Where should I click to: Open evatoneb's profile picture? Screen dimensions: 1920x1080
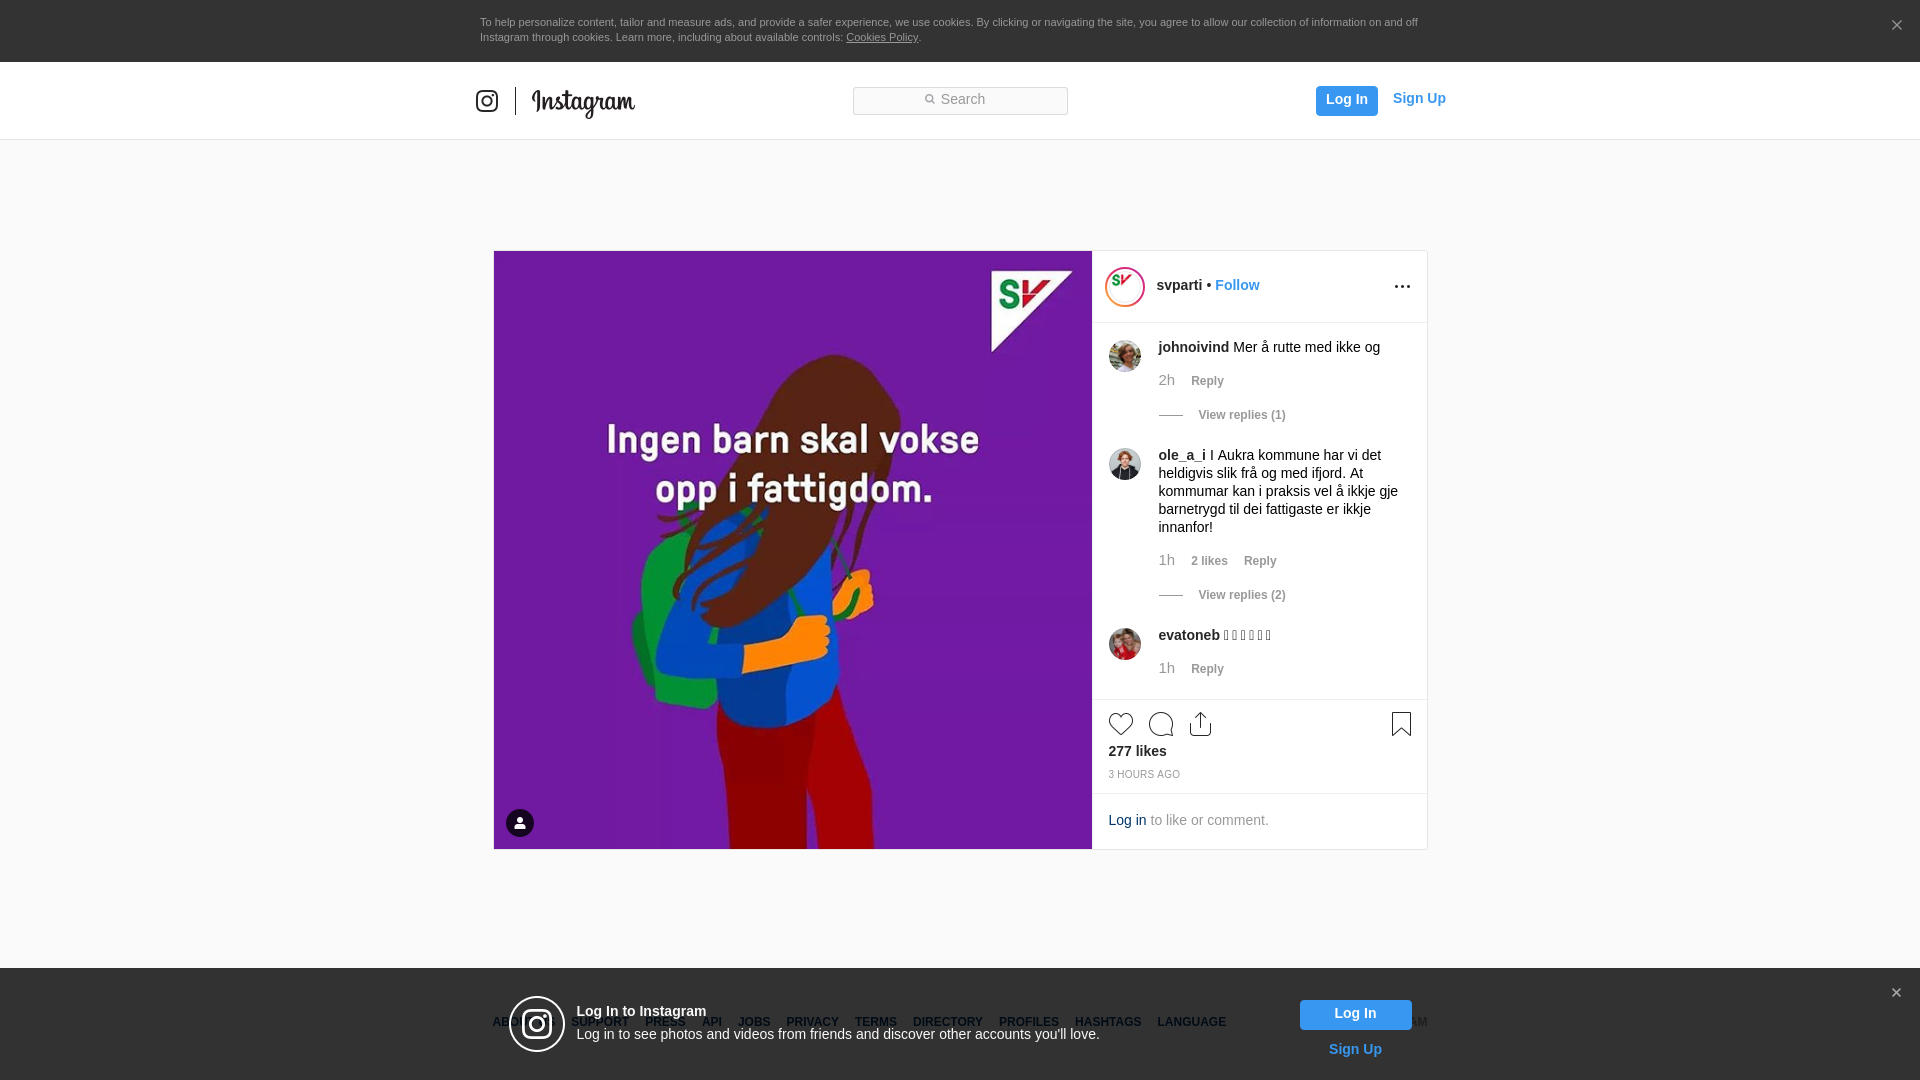(1125, 644)
